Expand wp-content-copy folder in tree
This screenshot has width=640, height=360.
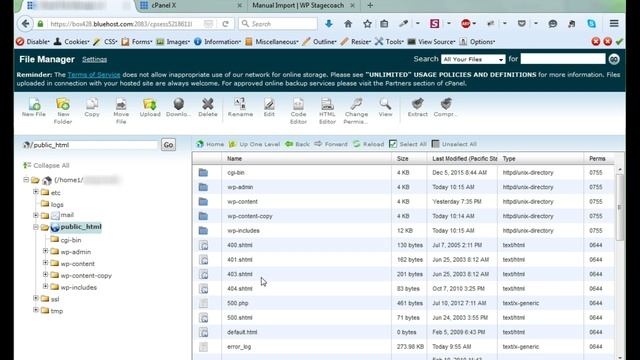coord(46,275)
